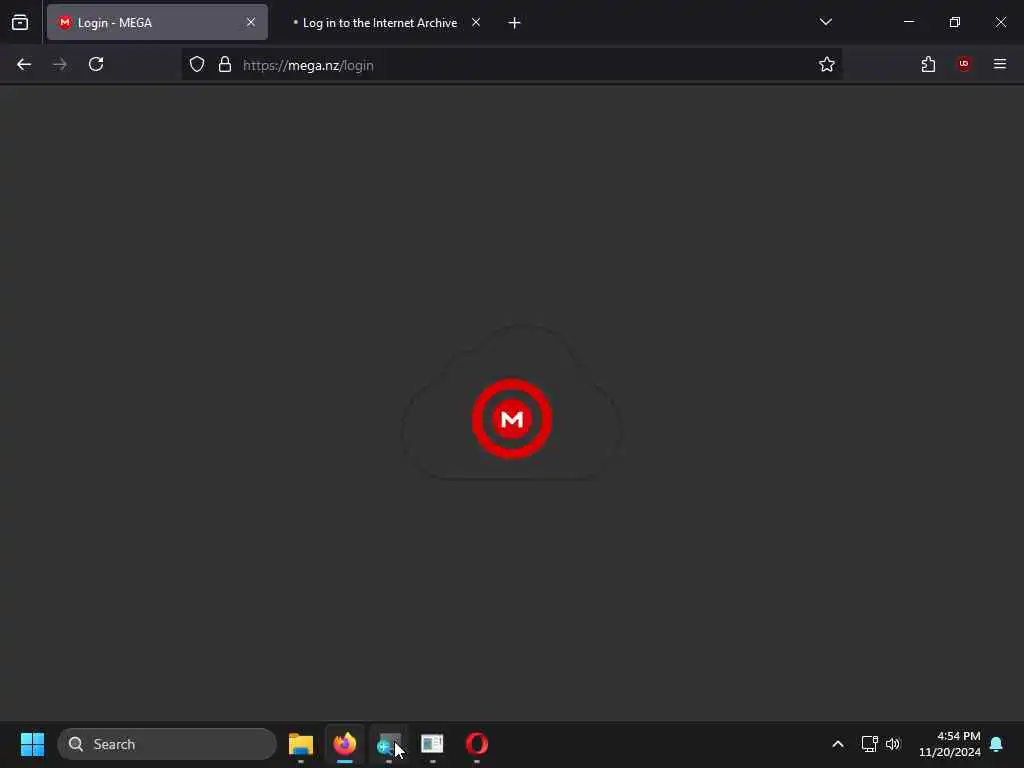Open the Firefox View icon in the tab bar

(x=20, y=22)
